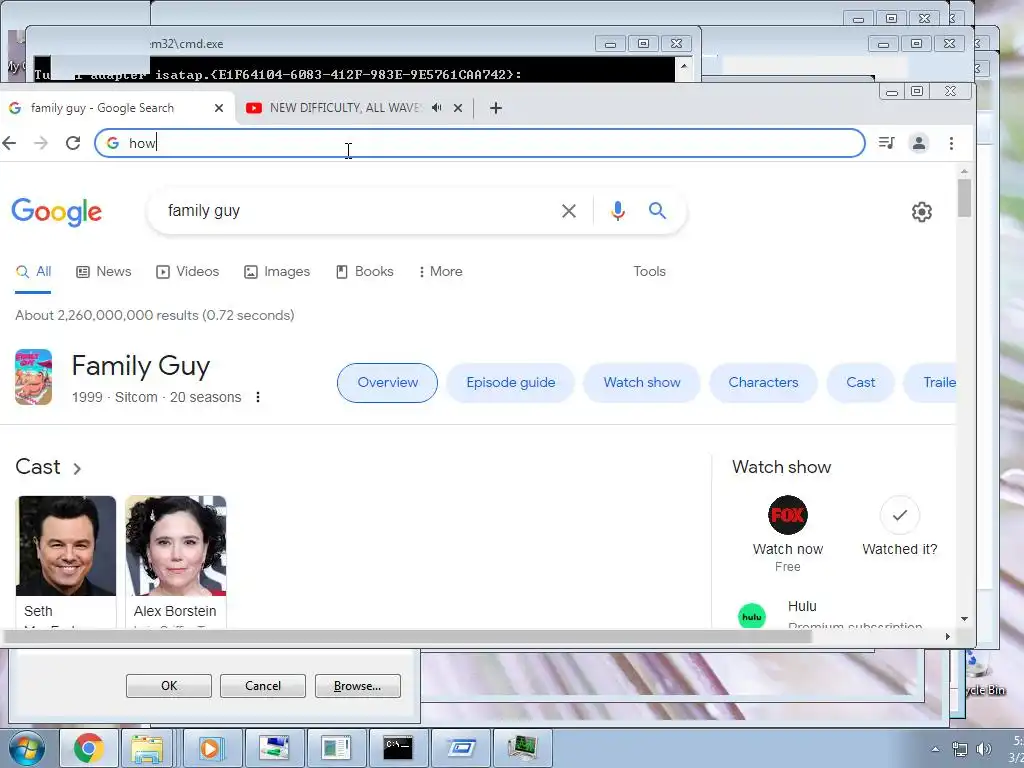Click the Run dialog taskbar icon

coord(460,748)
